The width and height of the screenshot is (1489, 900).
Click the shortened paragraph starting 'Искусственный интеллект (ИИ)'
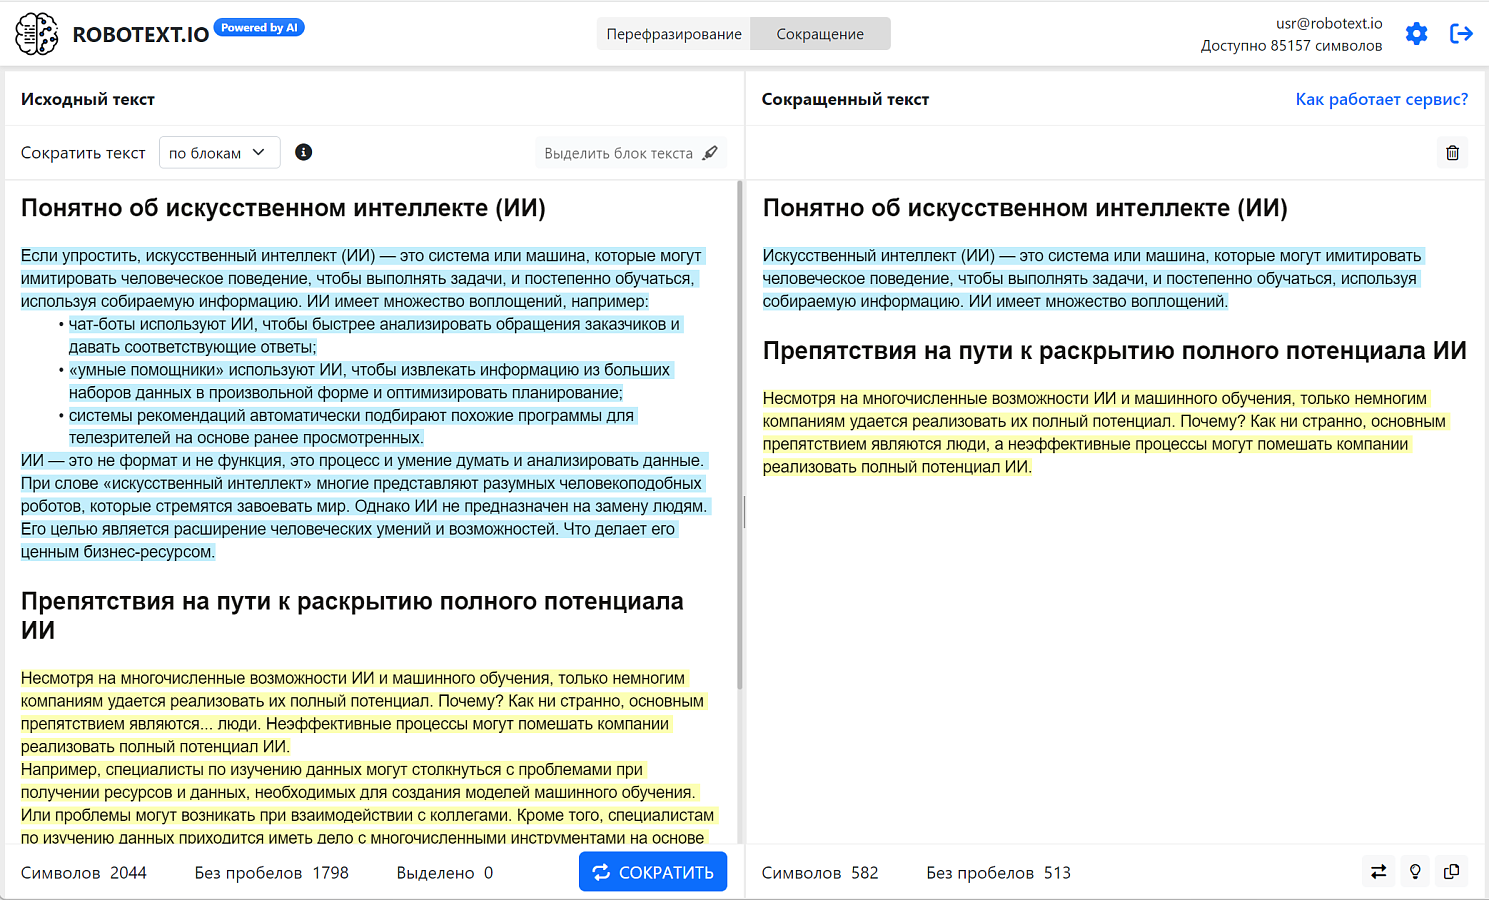[1092, 278]
